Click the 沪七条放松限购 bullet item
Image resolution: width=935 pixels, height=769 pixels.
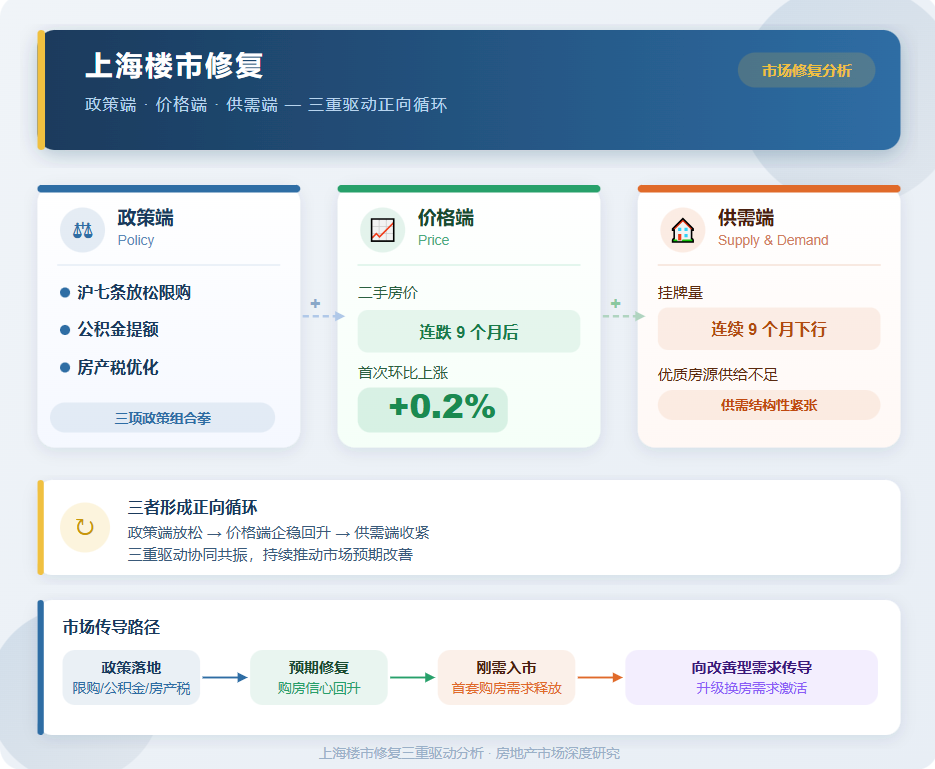pyautogui.click(x=126, y=293)
